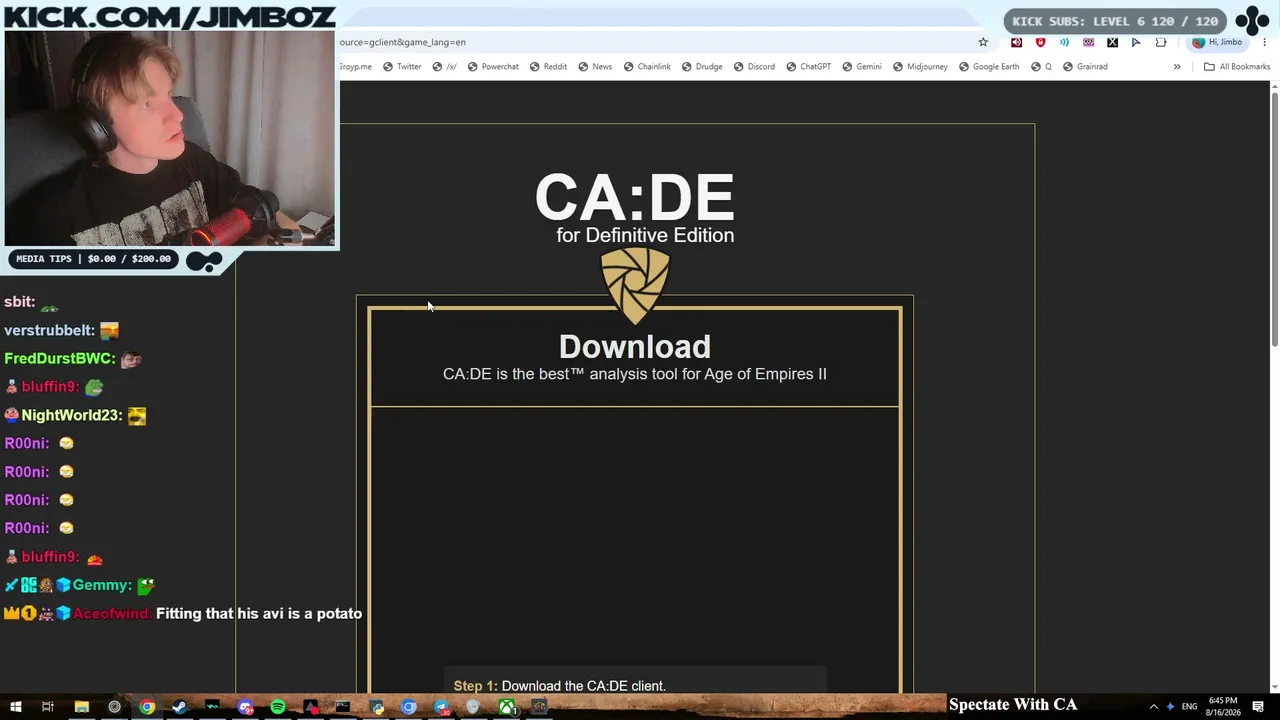Open the Google Earth bookmark

tap(989, 67)
